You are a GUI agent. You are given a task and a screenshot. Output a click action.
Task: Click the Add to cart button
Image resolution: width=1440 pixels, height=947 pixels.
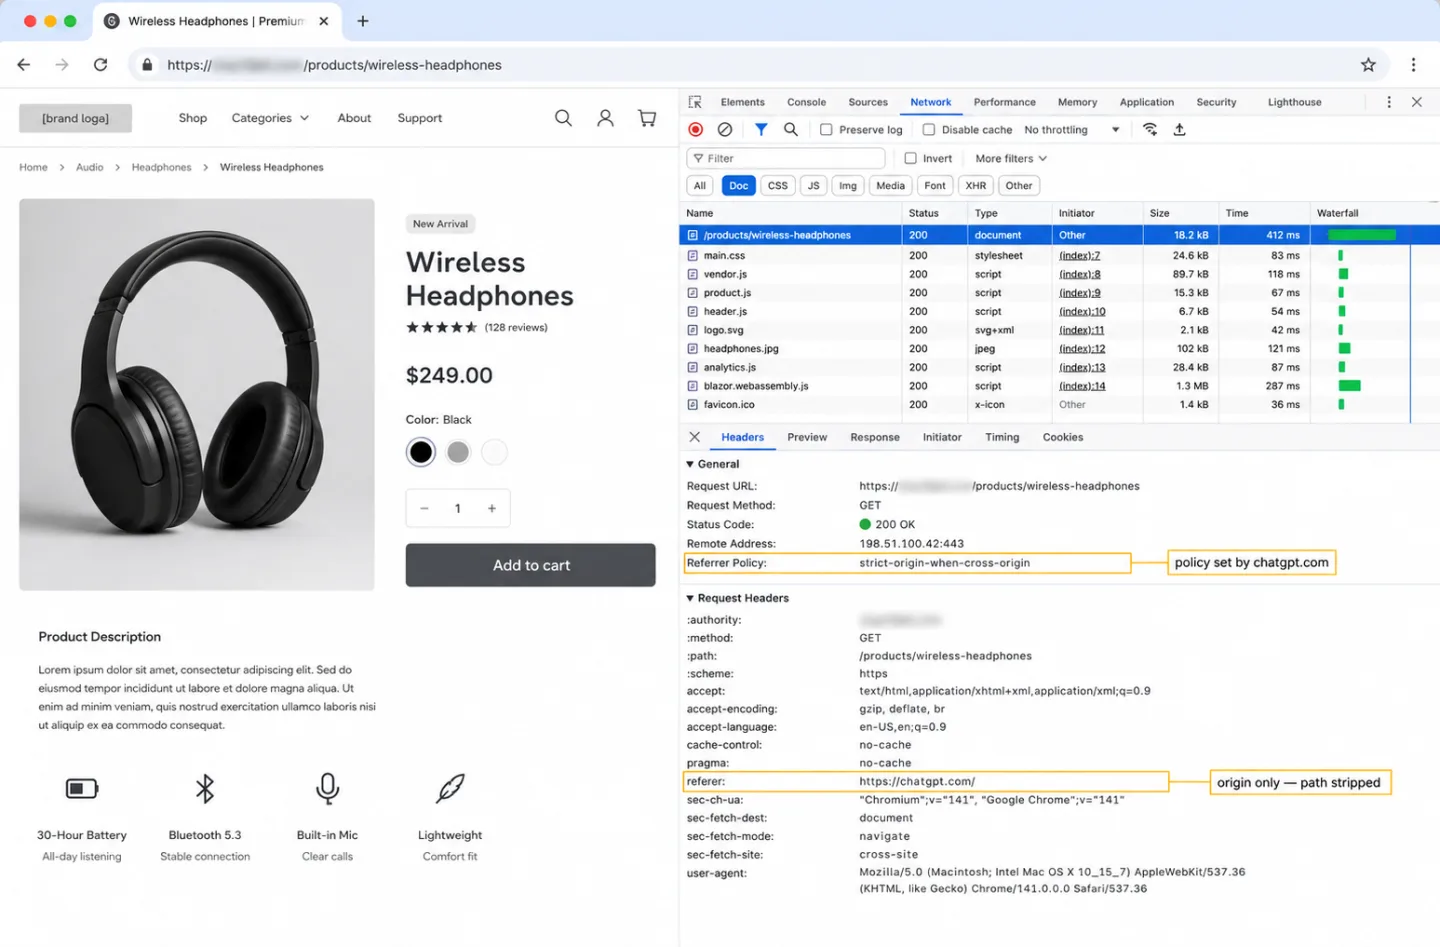[x=531, y=565]
